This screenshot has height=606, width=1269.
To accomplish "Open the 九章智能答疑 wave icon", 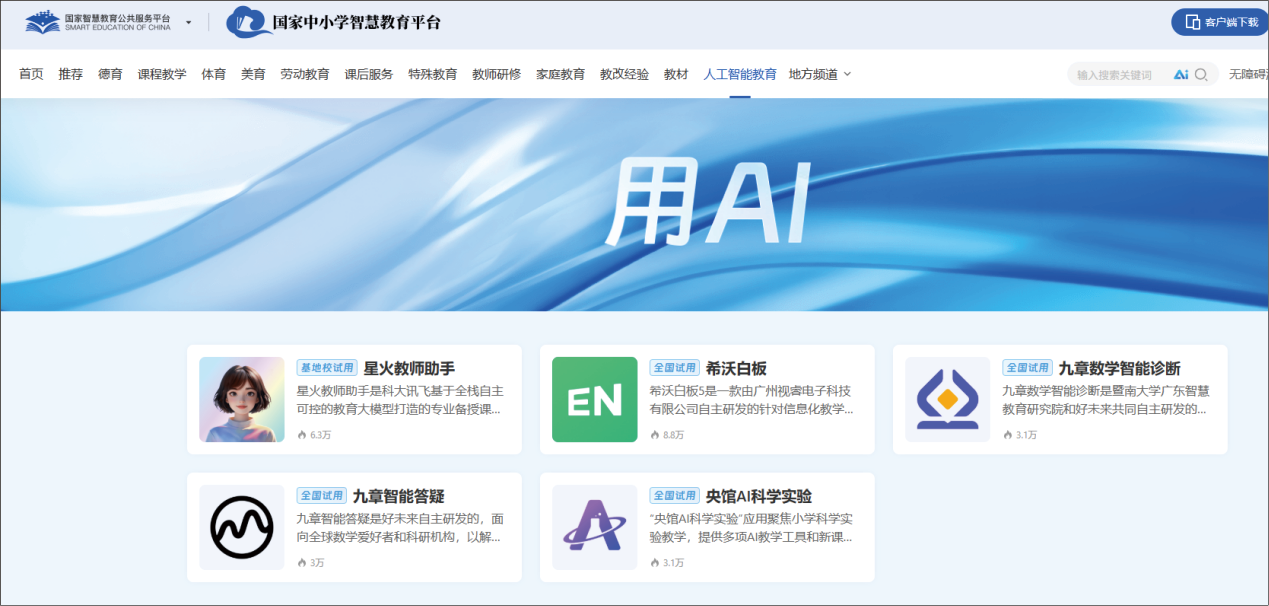I will coord(241,527).
